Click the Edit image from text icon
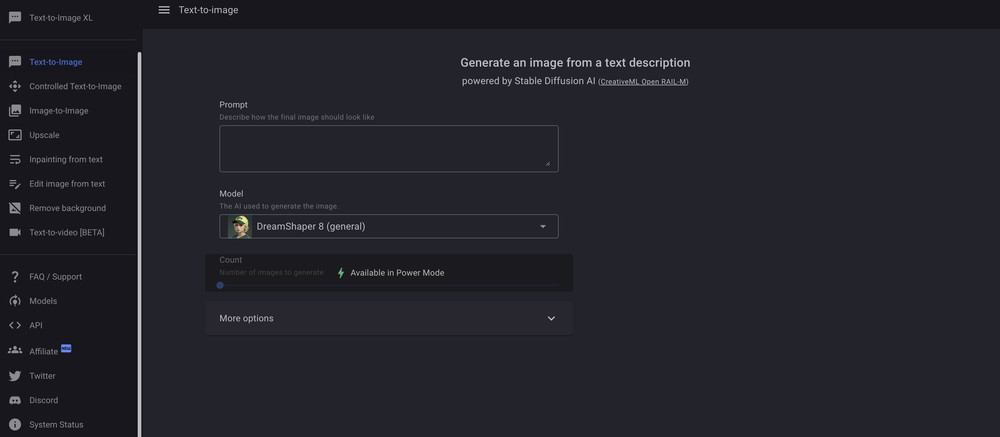1000x437 pixels. [15, 184]
